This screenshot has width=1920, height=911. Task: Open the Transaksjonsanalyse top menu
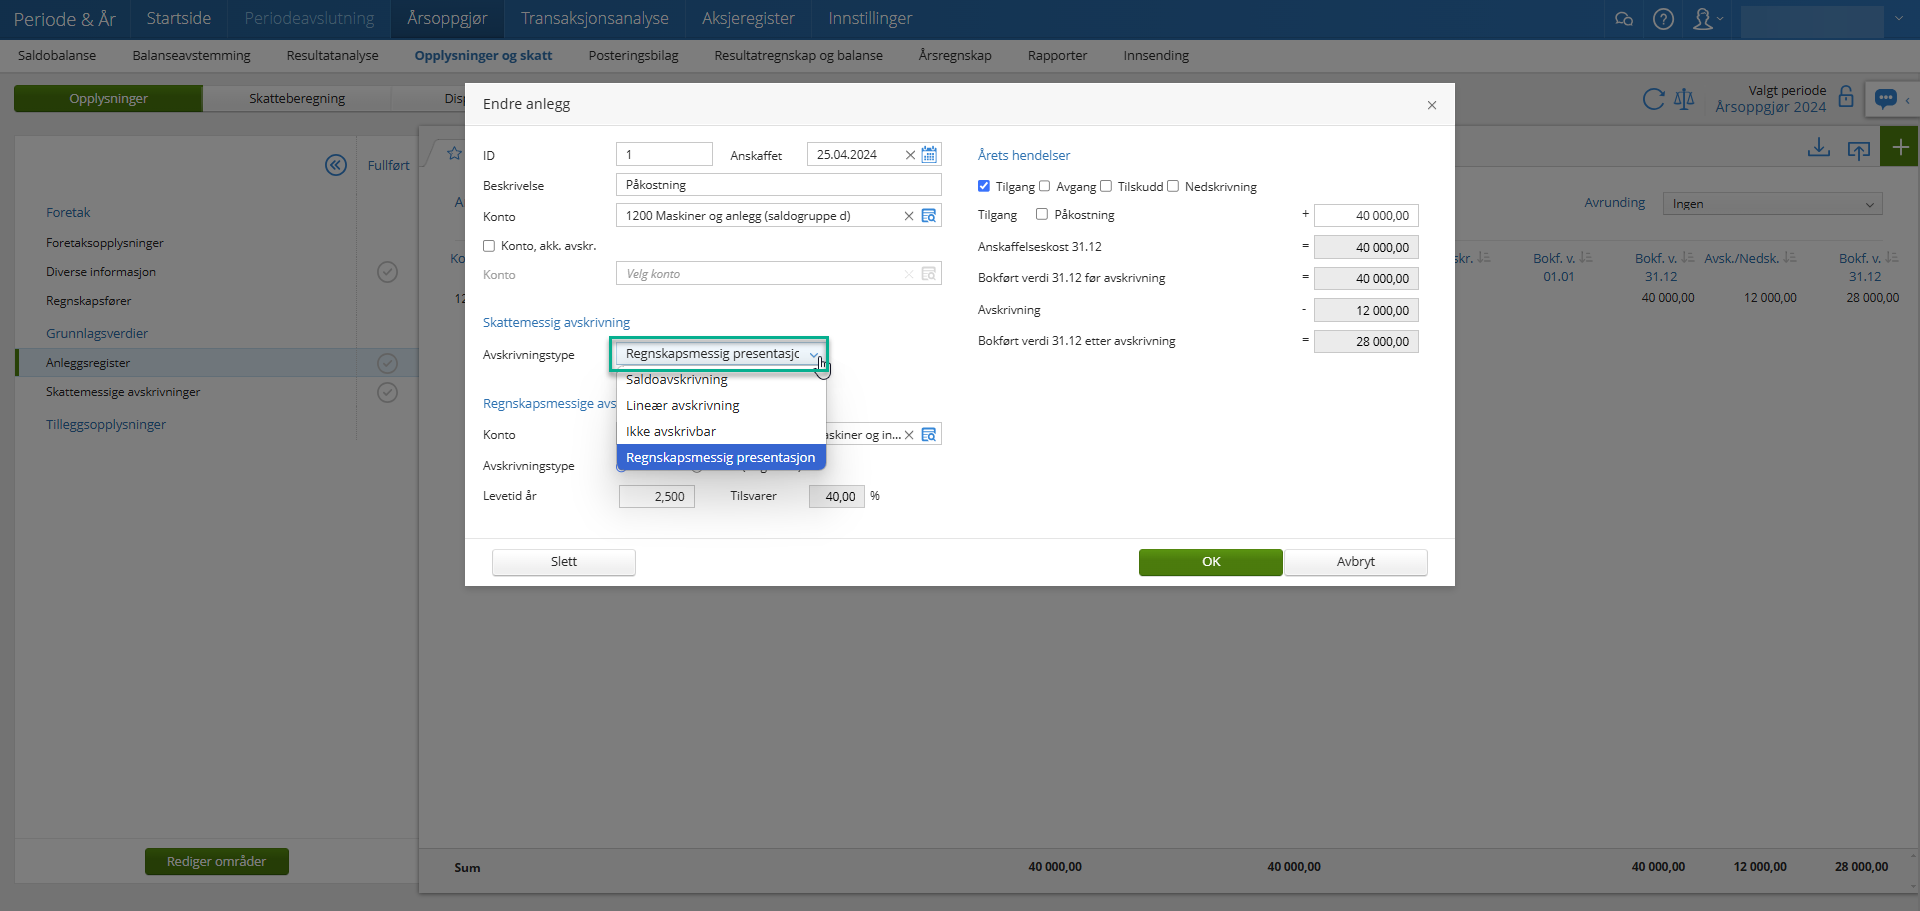(x=594, y=19)
